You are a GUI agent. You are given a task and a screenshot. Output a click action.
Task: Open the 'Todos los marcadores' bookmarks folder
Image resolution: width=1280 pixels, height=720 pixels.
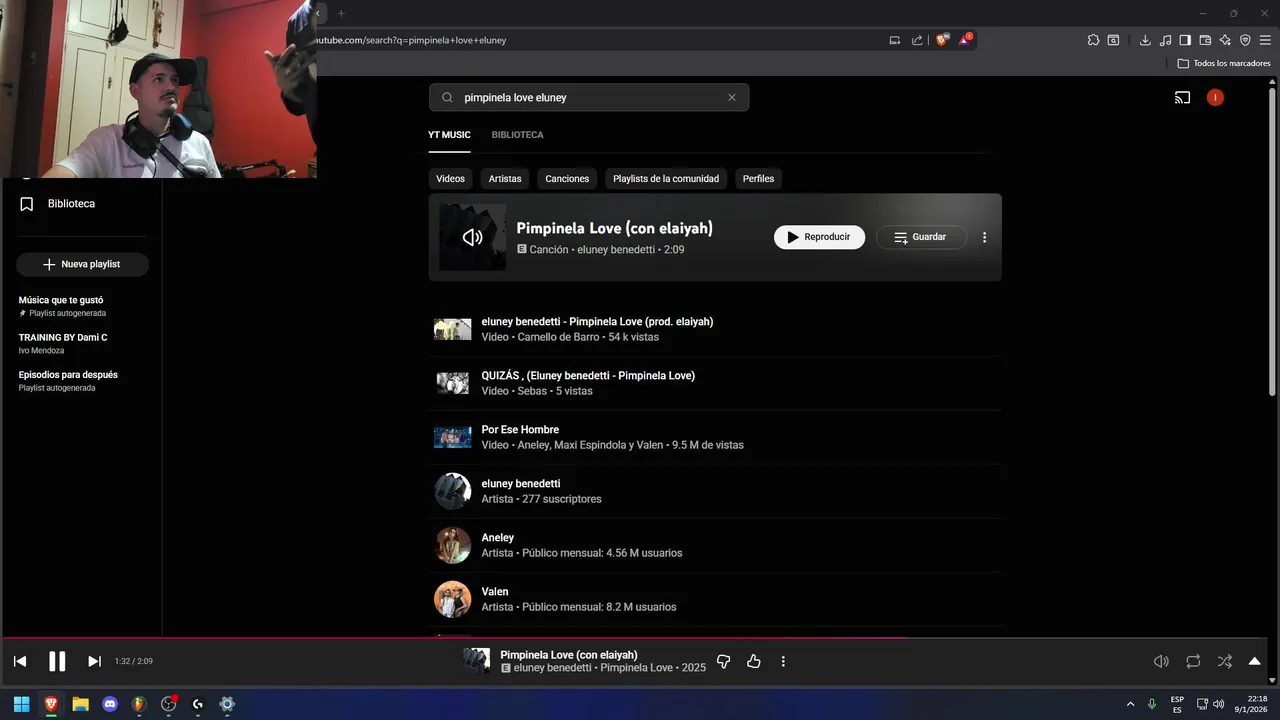(1224, 63)
